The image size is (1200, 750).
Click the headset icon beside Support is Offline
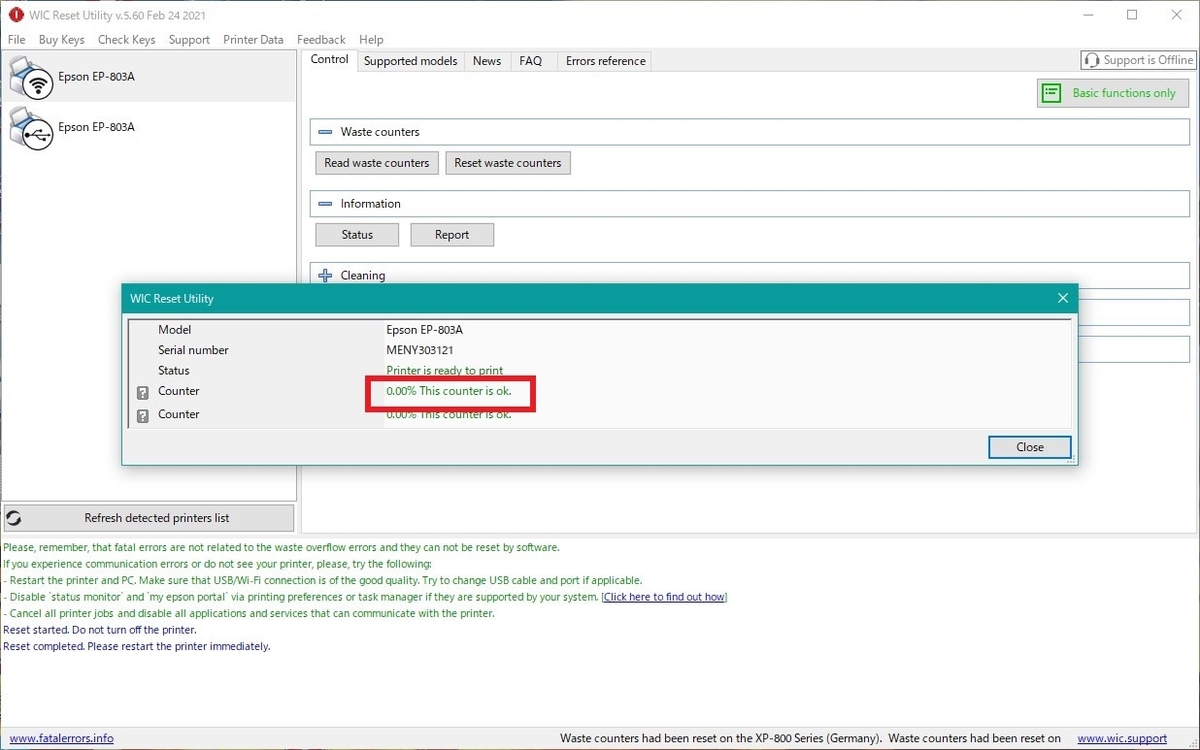click(x=1092, y=60)
